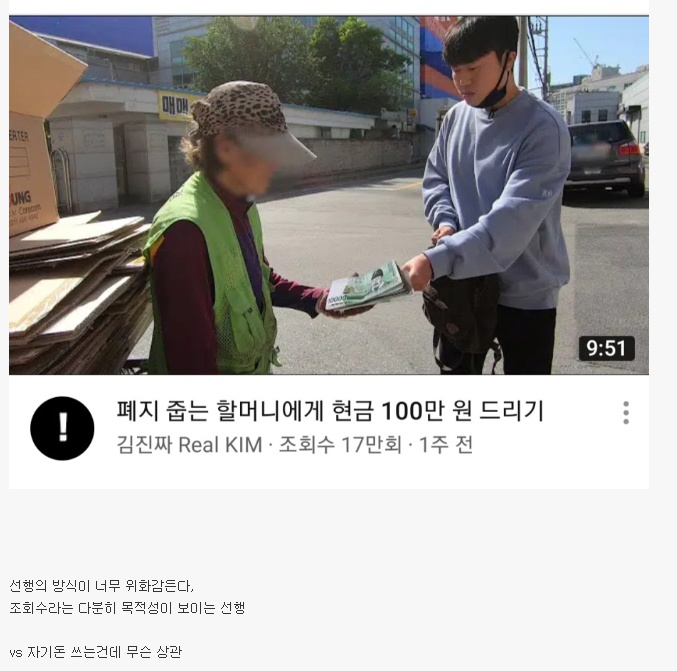Click the stacked flattened cardboard in thumbnail
The height and width of the screenshot is (671, 677).
tap(78, 294)
